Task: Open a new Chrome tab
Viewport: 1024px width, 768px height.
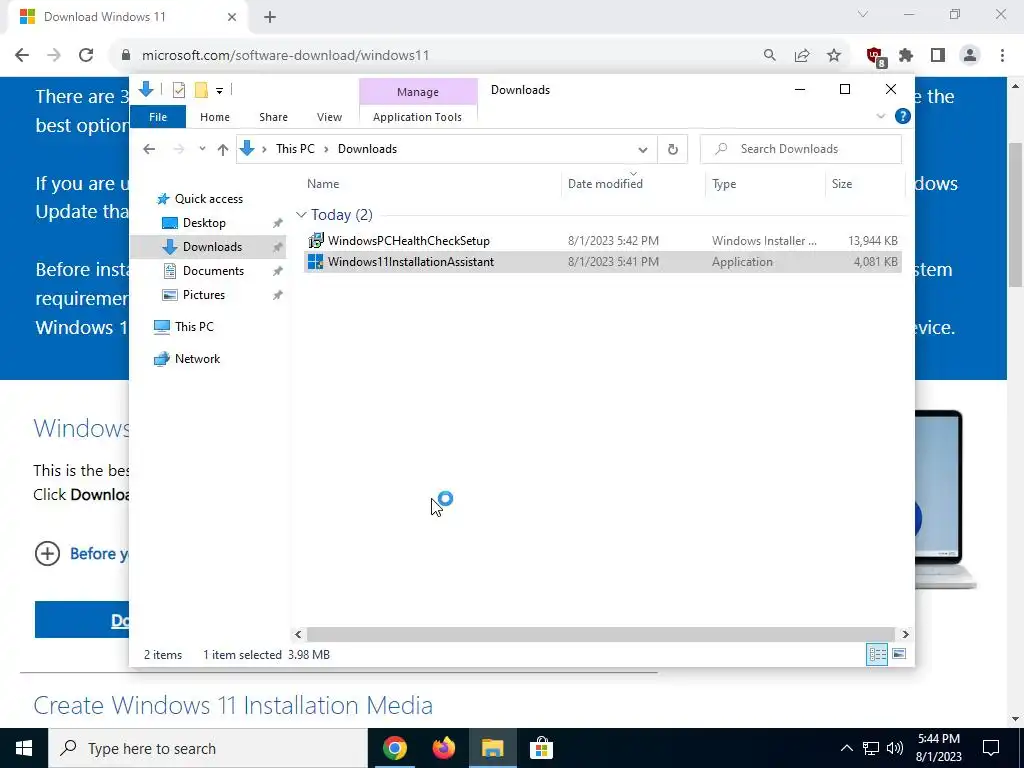Action: tap(270, 17)
